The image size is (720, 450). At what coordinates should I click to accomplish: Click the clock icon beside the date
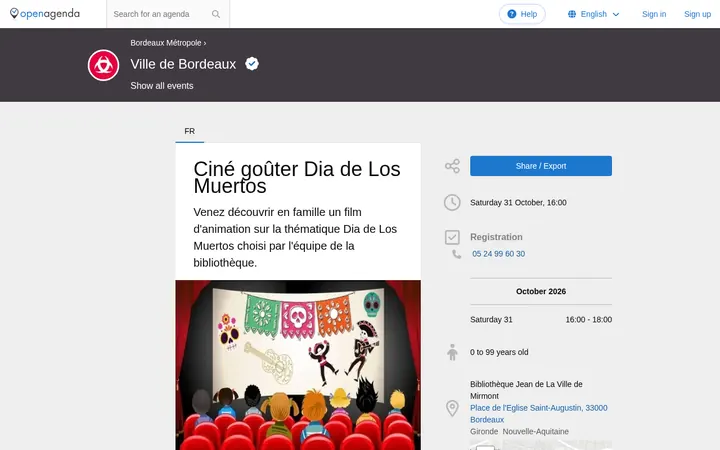point(452,202)
